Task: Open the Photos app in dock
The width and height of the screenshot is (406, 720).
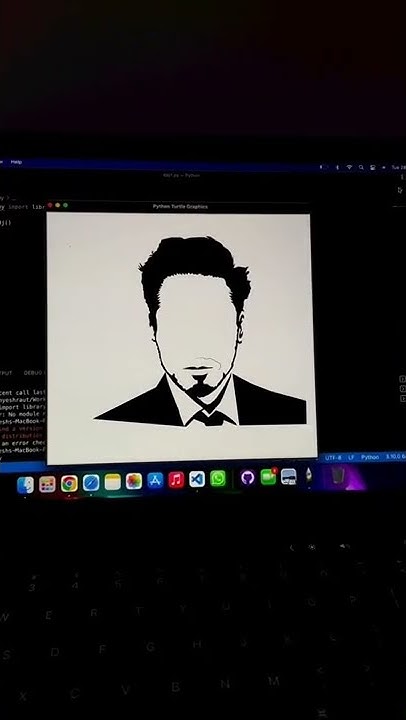Action: pos(134,481)
